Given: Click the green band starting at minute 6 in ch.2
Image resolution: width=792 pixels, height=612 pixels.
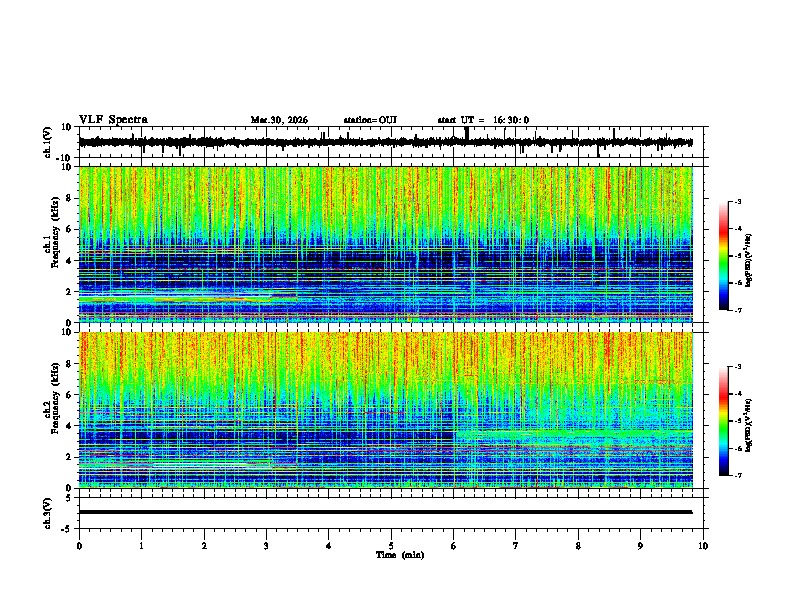Looking at the screenshot, I should (x=573, y=434).
